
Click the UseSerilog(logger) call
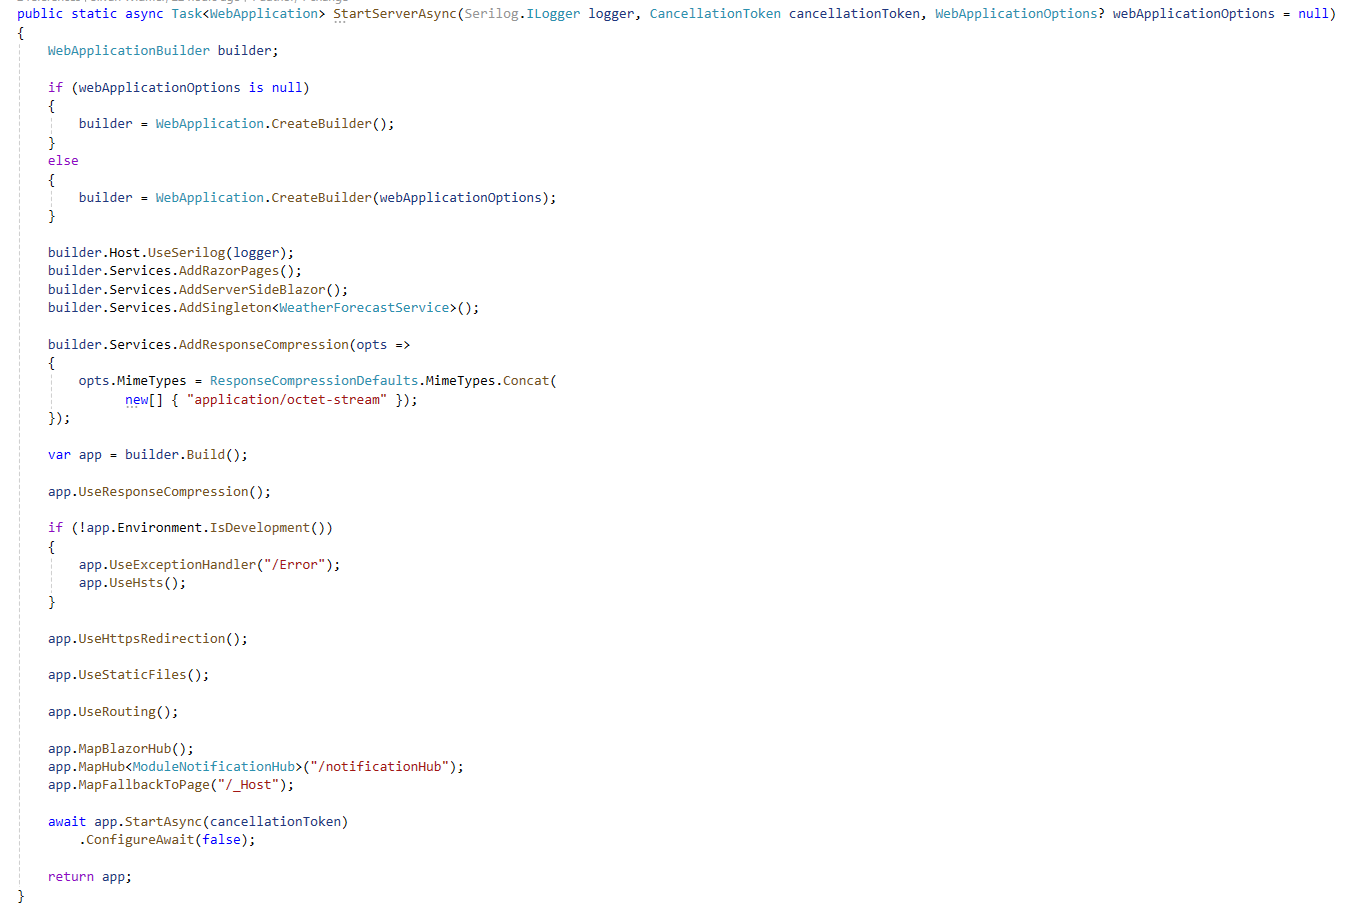[x=218, y=252]
